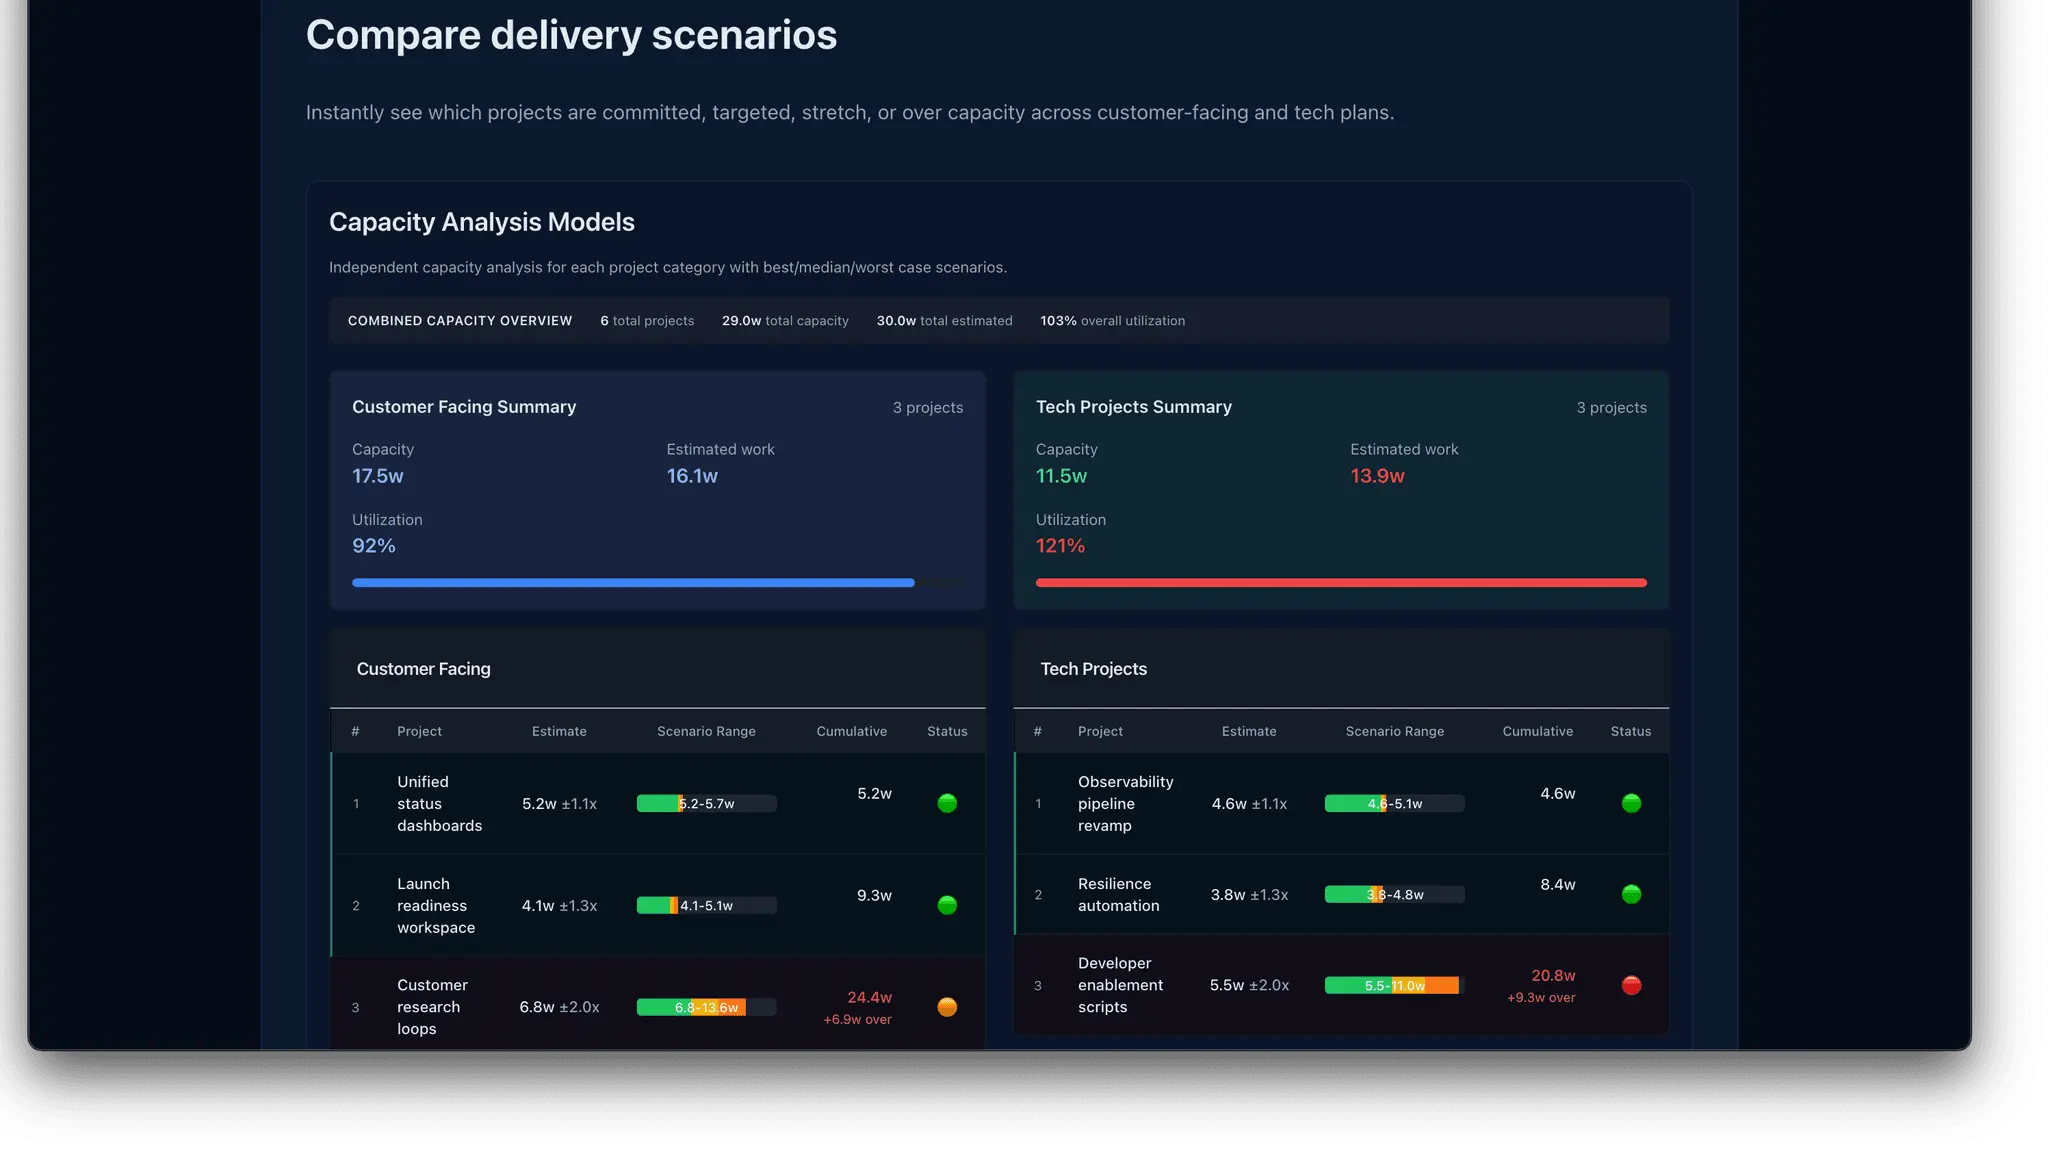This screenshot has height=1152, width=2048.
Task: Click the "Customer Facing Summary" card title
Action: 464,407
